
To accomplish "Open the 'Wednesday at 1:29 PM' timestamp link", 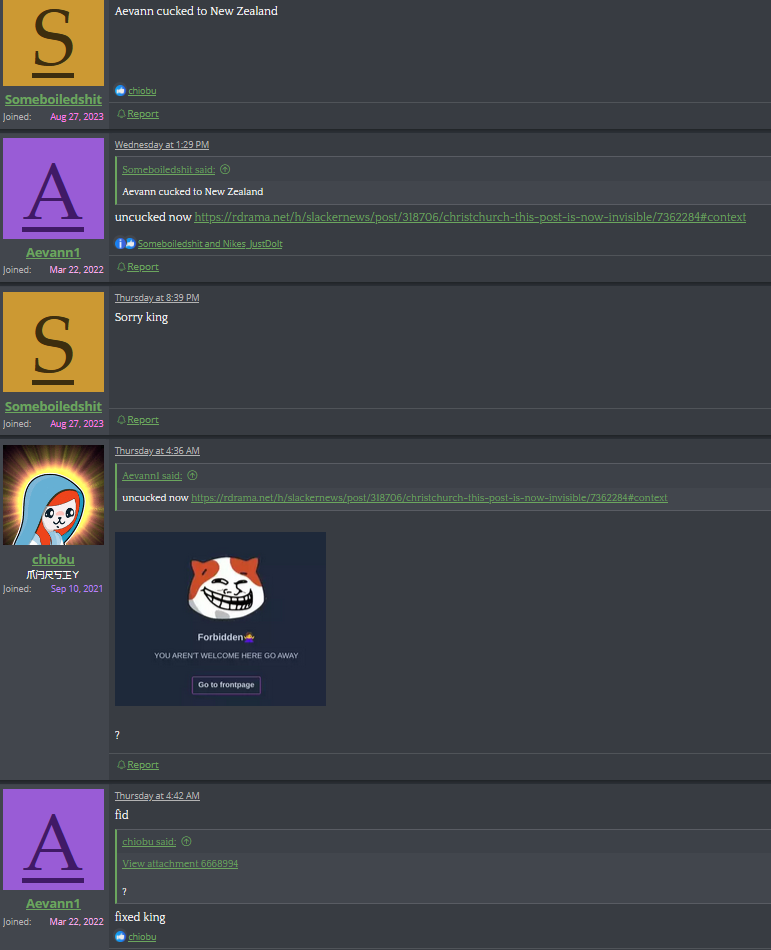I will point(162,145).
